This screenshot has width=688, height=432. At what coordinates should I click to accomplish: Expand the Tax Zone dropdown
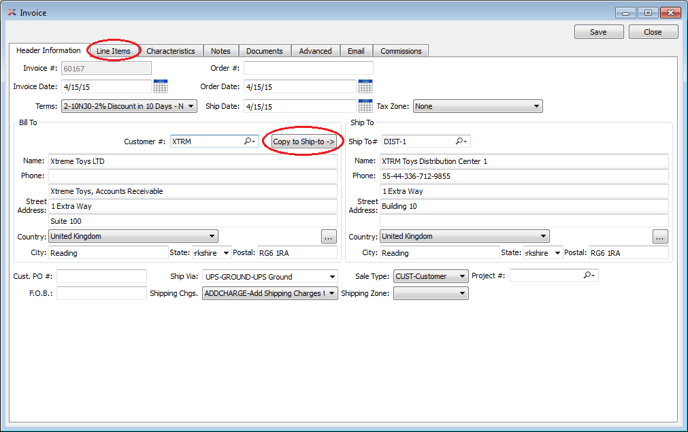(536, 106)
